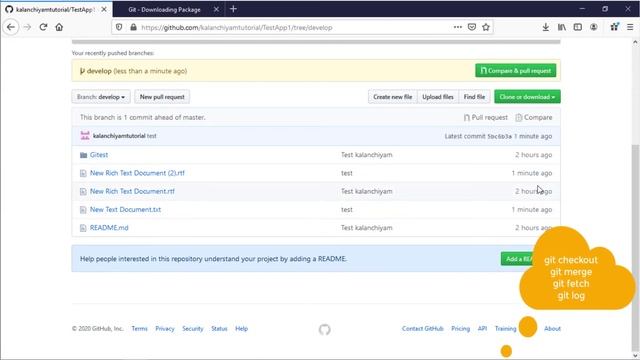Open footer Privacy link
640x360 pixels.
(x=165, y=329)
